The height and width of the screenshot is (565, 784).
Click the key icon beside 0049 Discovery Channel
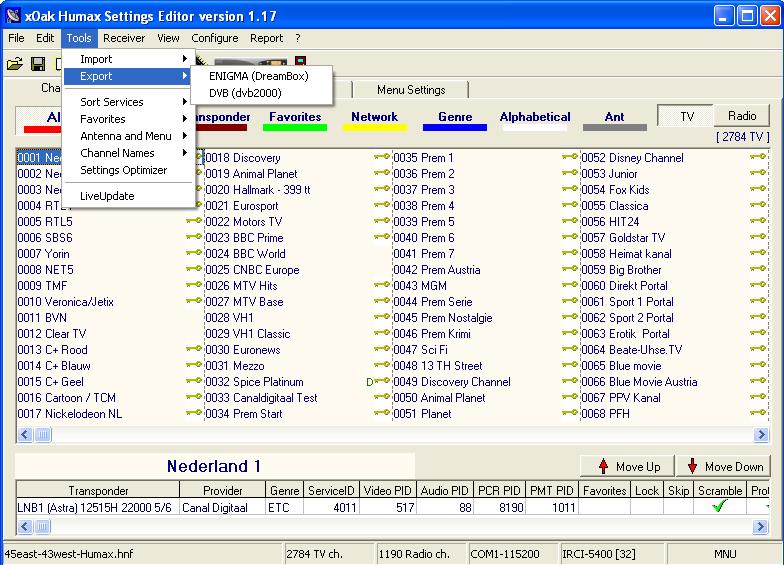(x=570, y=381)
